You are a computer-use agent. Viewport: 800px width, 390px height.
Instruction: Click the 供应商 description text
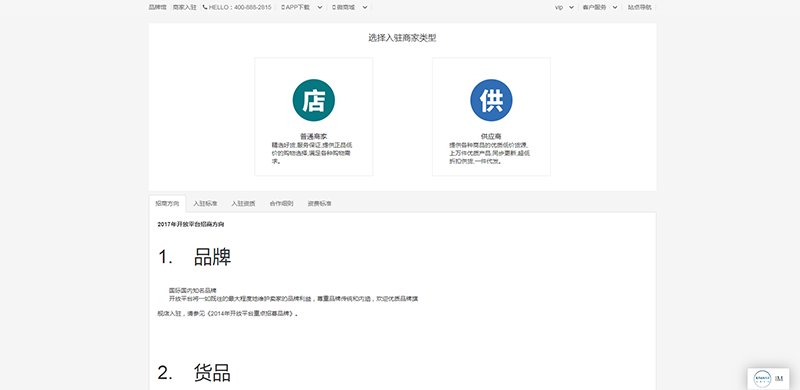[490, 153]
